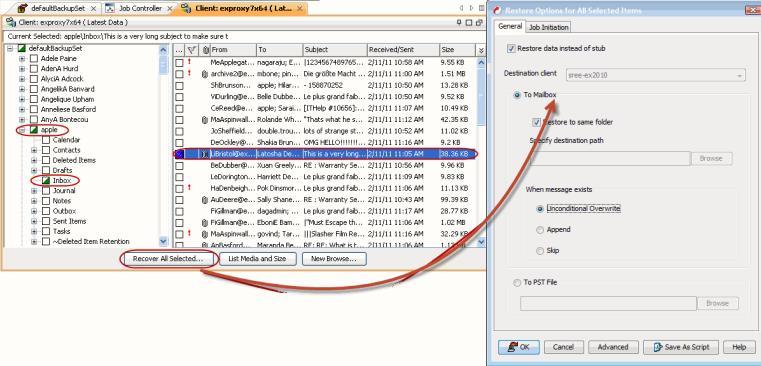Switch to the Job Initiation tab
The height and width of the screenshot is (366, 761).
(x=548, y=28)
